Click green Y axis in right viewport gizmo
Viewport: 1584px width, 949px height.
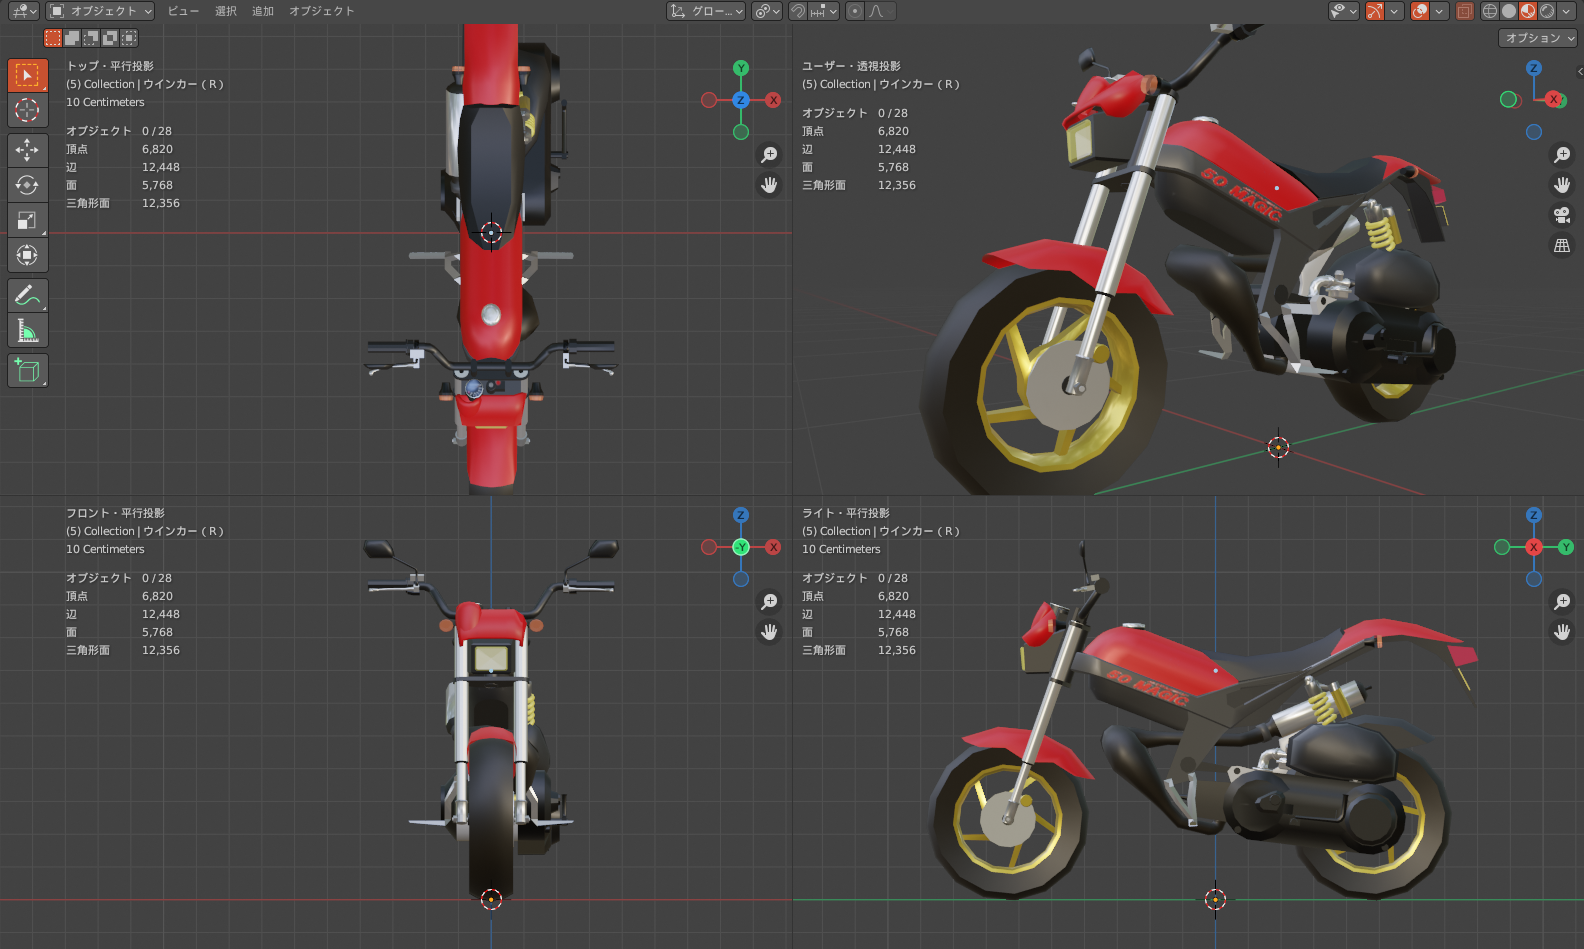(1566, 547)
